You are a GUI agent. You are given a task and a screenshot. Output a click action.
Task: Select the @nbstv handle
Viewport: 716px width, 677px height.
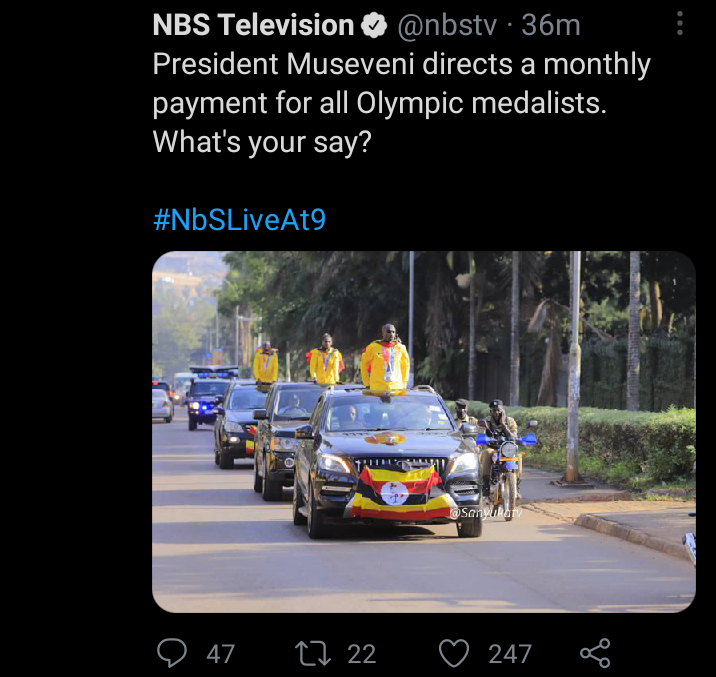pyautogui.click(x=447, y=25)
